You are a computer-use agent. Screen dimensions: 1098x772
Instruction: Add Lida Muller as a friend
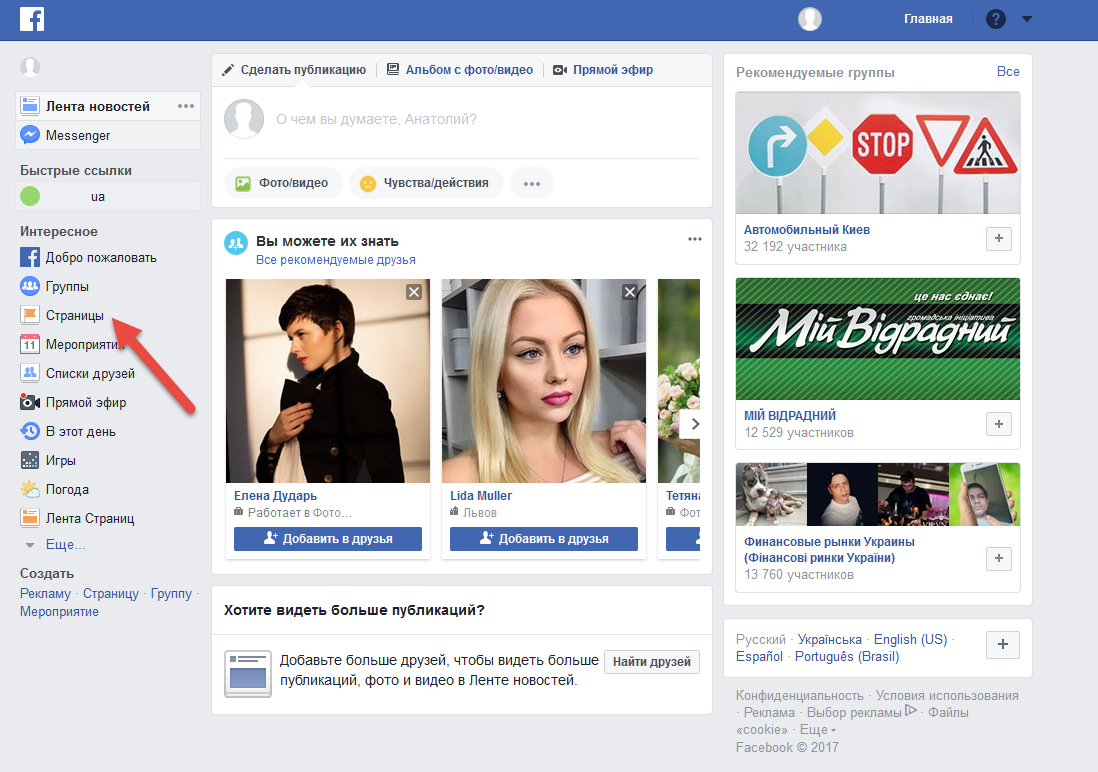click(x=543, y=539)
